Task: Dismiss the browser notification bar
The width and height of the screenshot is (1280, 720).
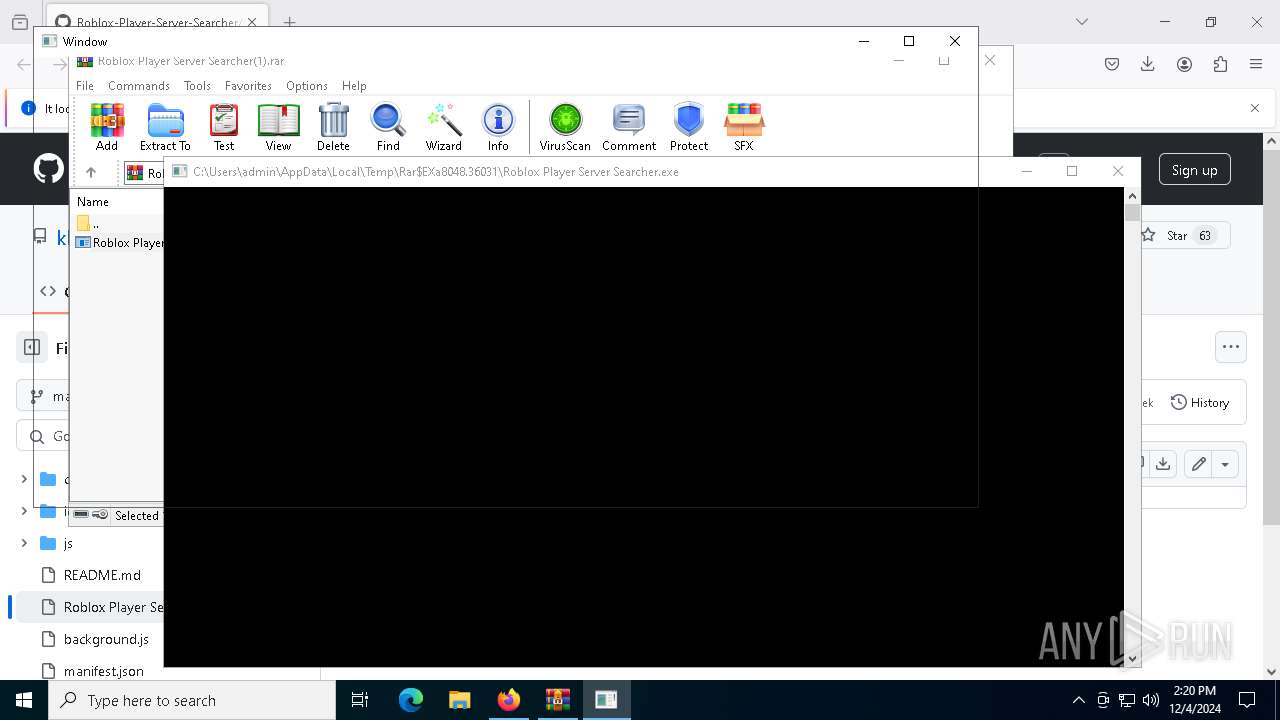Action: pyautogui.click(x=1255, y=108)
